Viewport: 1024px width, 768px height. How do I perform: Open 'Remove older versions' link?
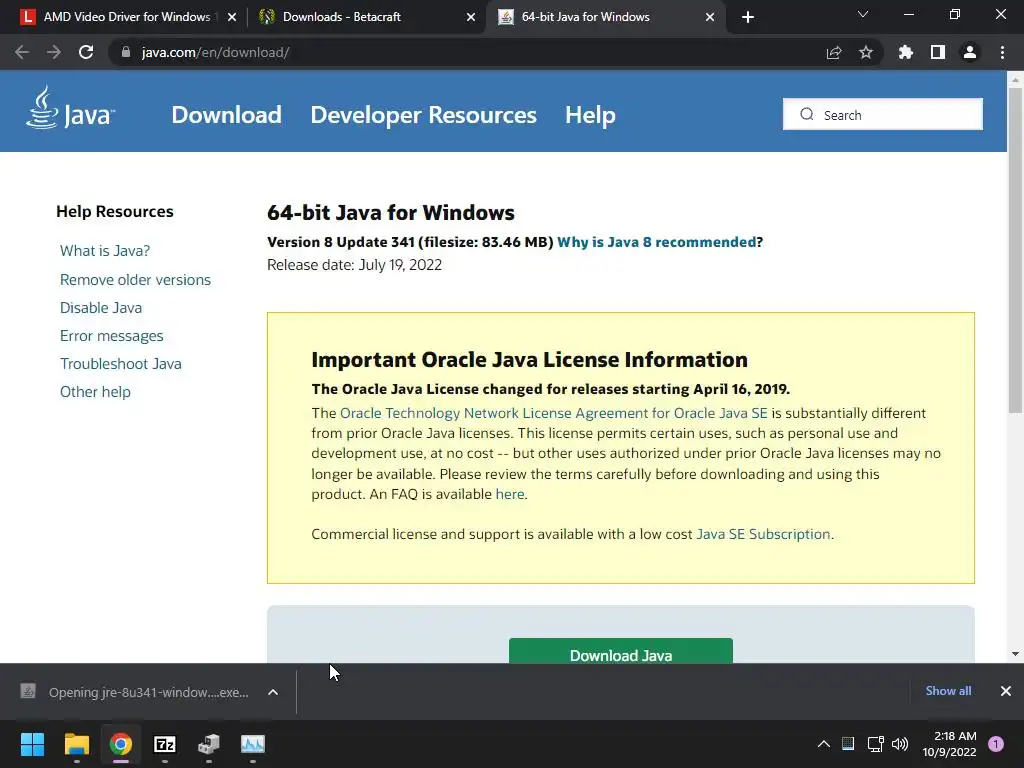click(135, 280)
